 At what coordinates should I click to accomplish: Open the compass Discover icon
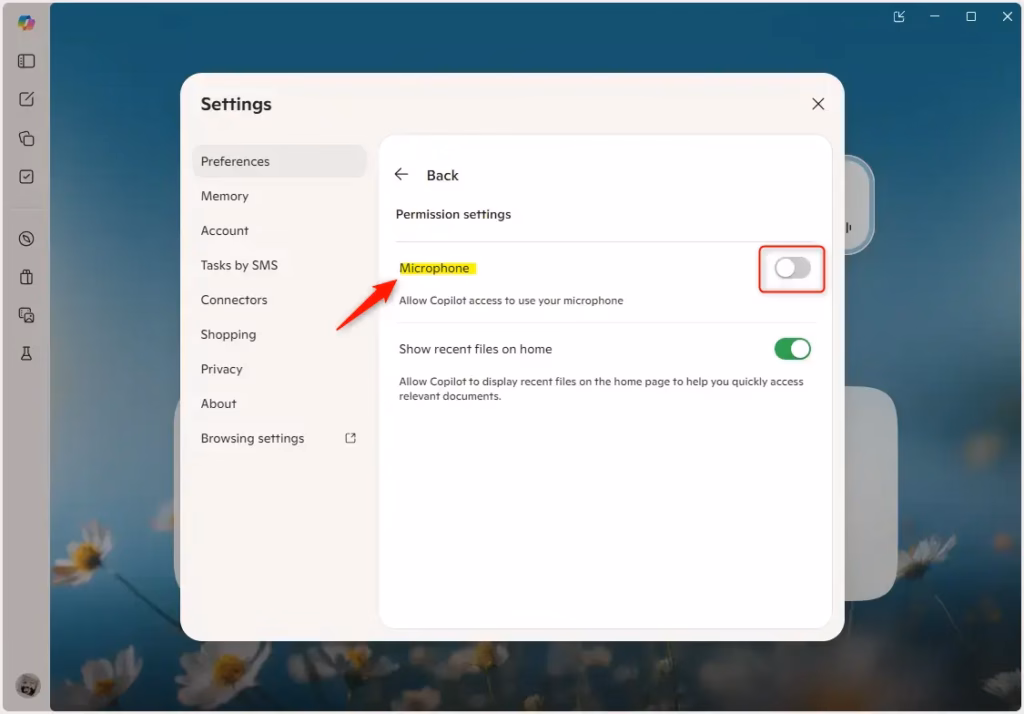pos(27,239)
